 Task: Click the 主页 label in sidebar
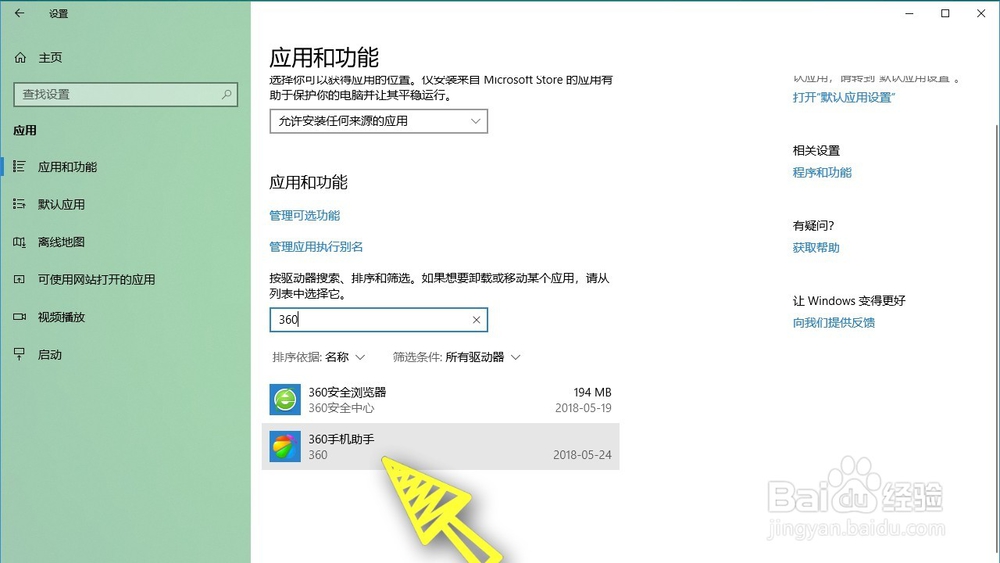[50, 58]
